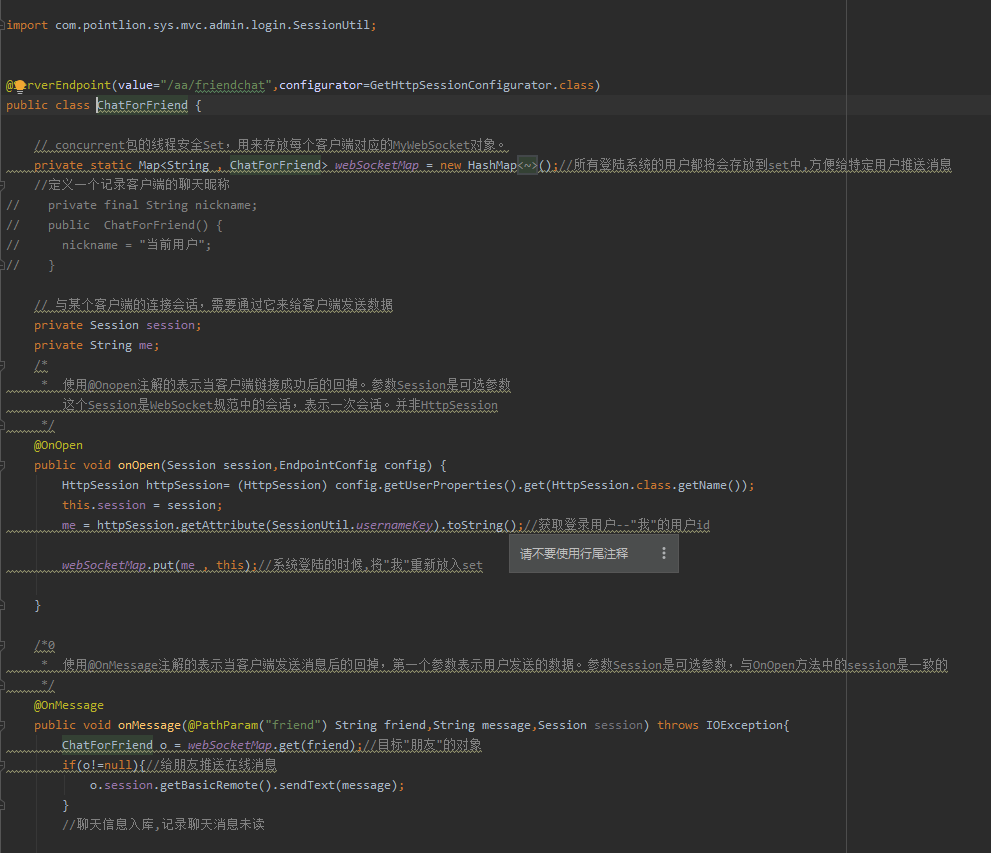Click the yellow lightbulb quick-fix icon
The height and width of the screenshot is (853, 991).
pyautogui.click(x=19, y=86)
